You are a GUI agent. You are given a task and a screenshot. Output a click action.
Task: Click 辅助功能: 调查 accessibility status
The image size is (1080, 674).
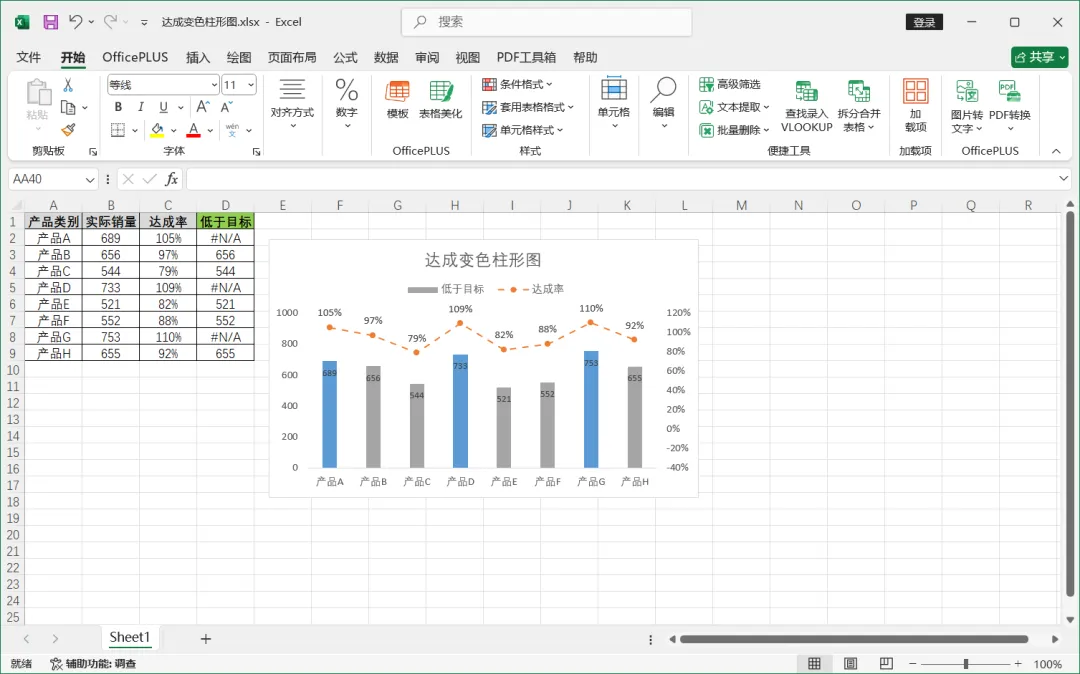(93, 664)
